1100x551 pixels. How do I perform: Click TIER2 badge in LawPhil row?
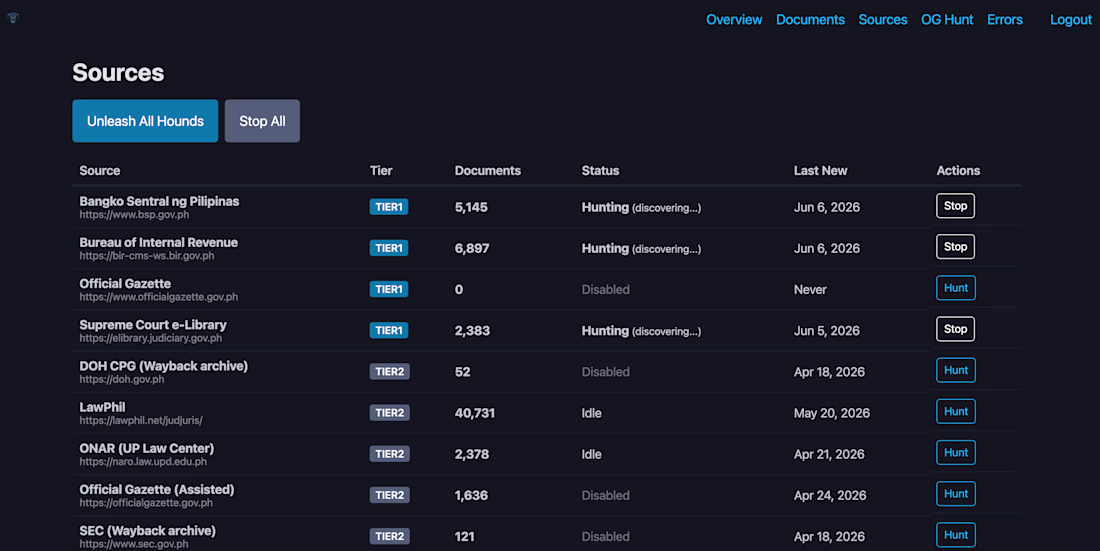click(389, 413)
